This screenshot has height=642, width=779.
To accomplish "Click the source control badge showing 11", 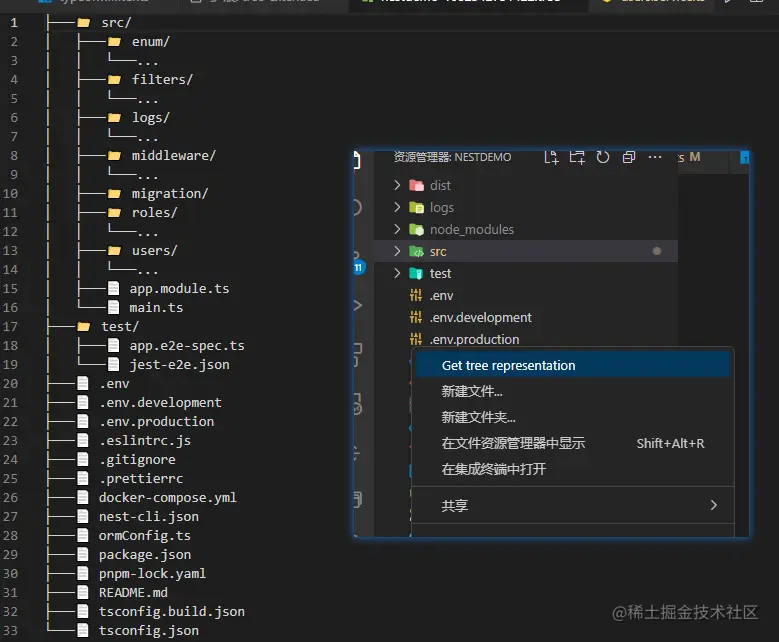I will pos(359,268).
